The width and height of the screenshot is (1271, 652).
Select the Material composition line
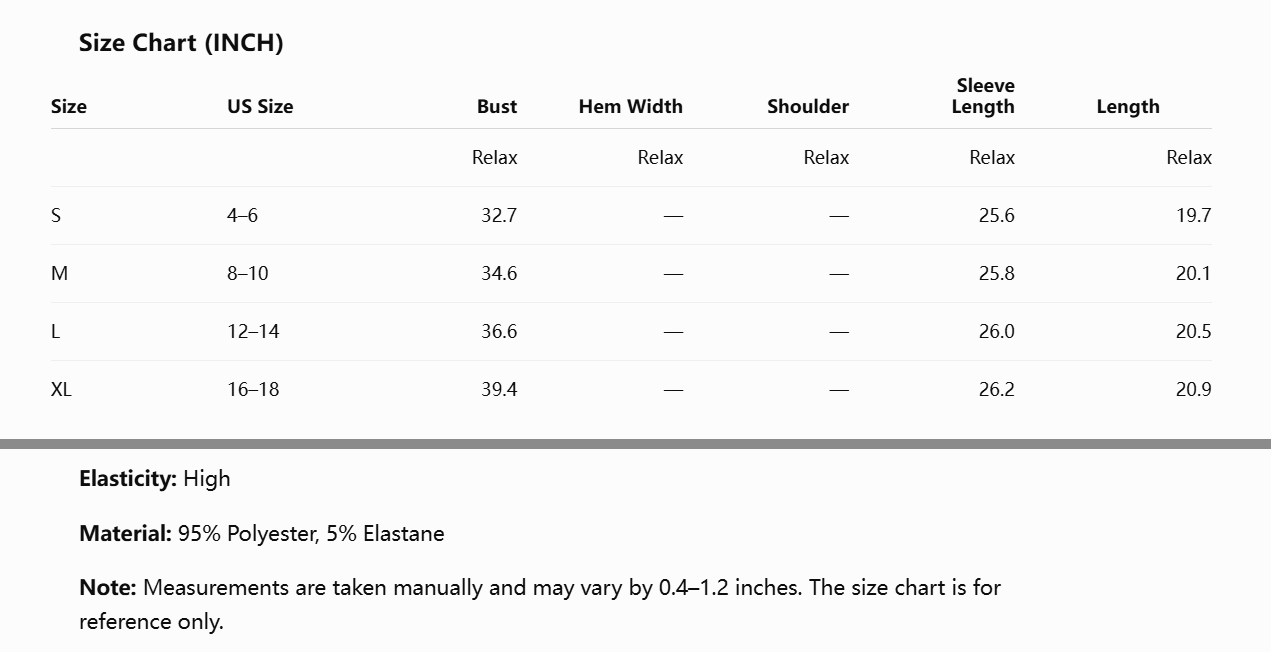pyautogui.click(x=262, y=533)
